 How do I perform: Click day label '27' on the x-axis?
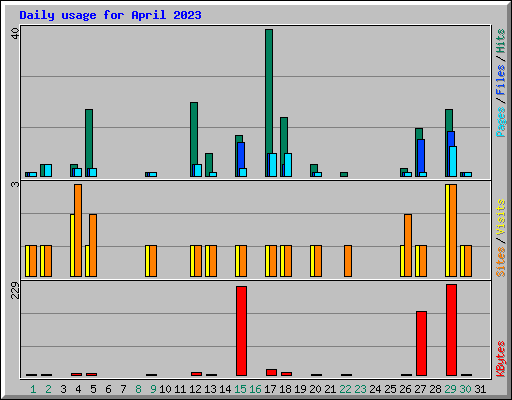pos(420,389)
